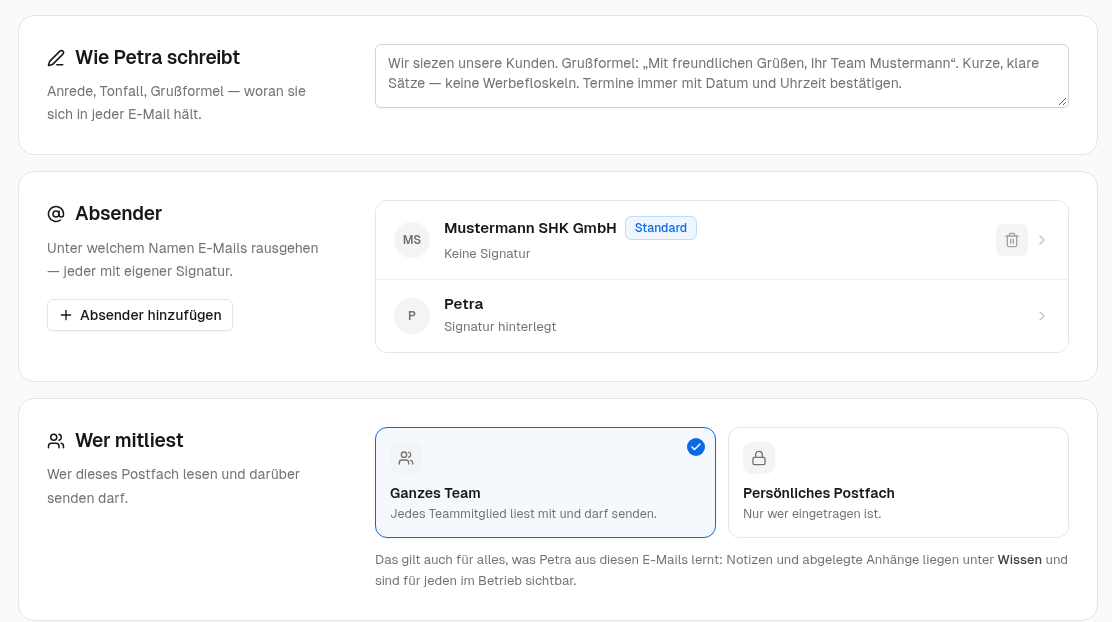Click the Keine Signatur text
The image size is (1112, 622).
click(486, 253)
